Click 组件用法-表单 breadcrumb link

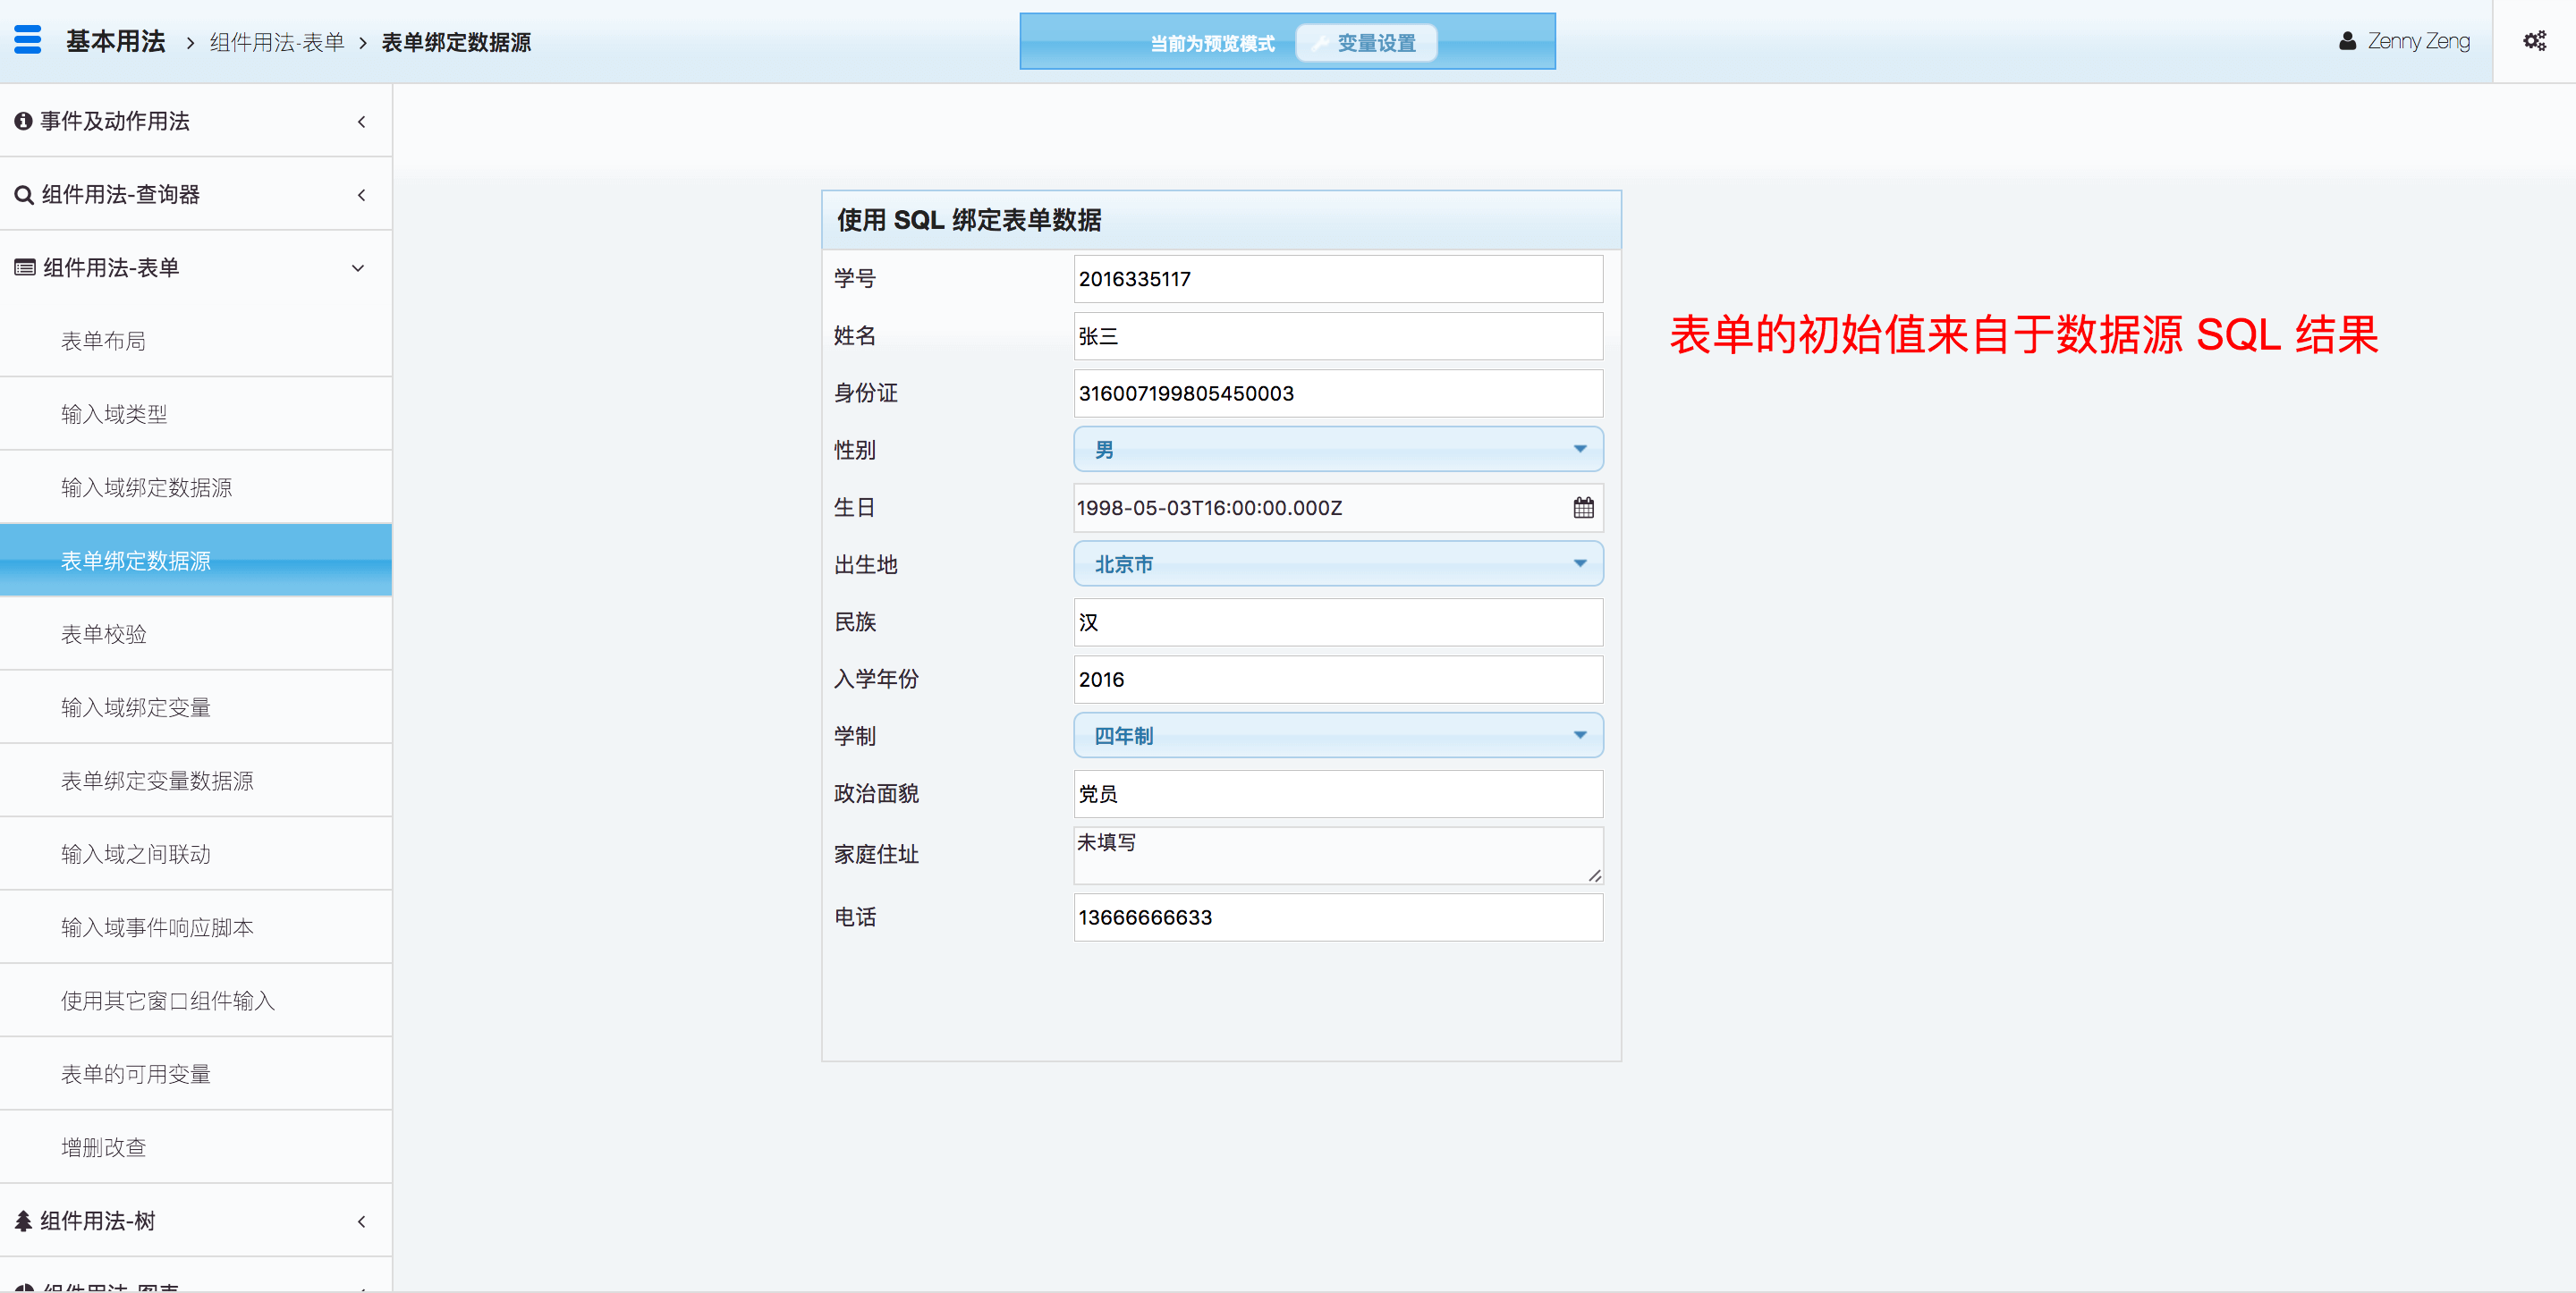tap(277, 42)
